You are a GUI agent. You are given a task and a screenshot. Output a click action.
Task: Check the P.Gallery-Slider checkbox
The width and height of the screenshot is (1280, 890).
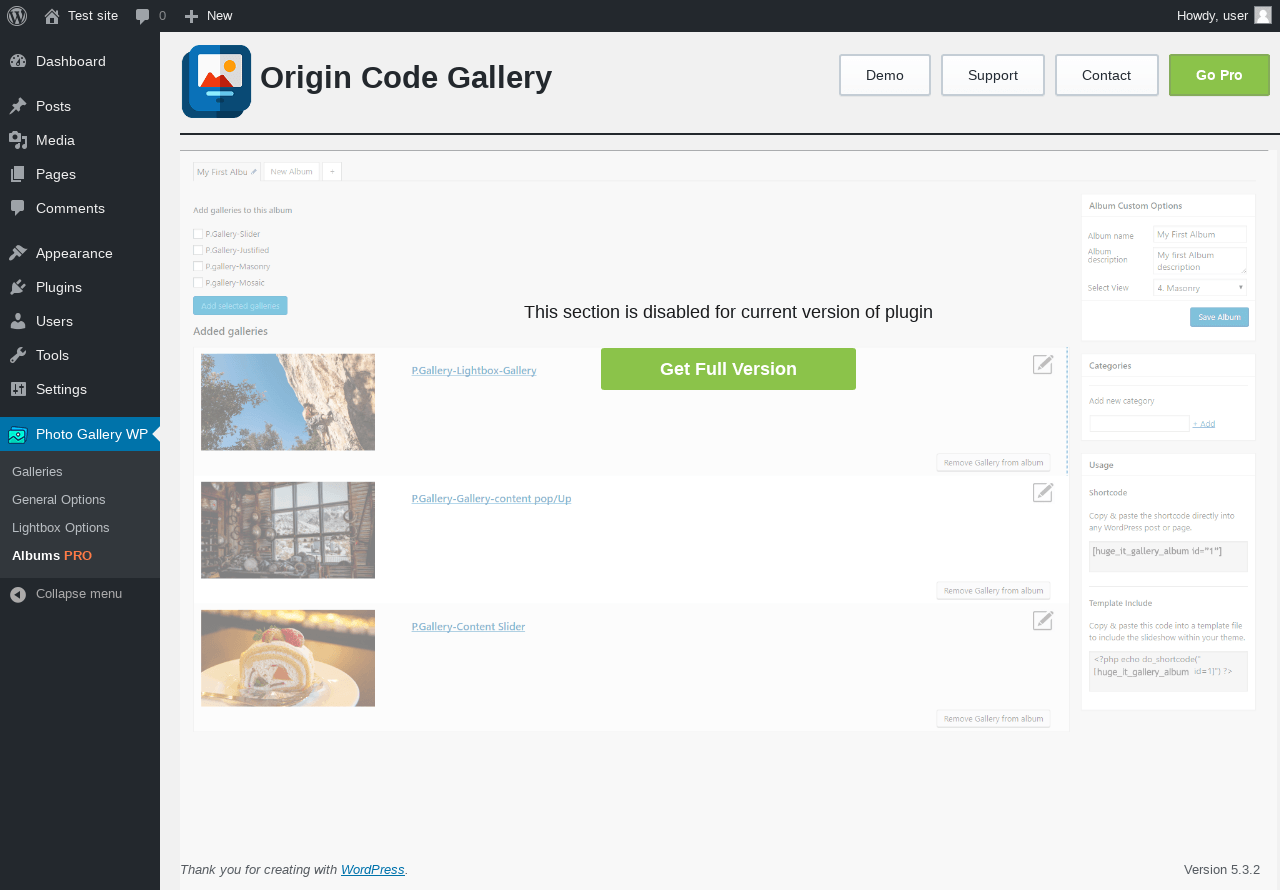198,234
